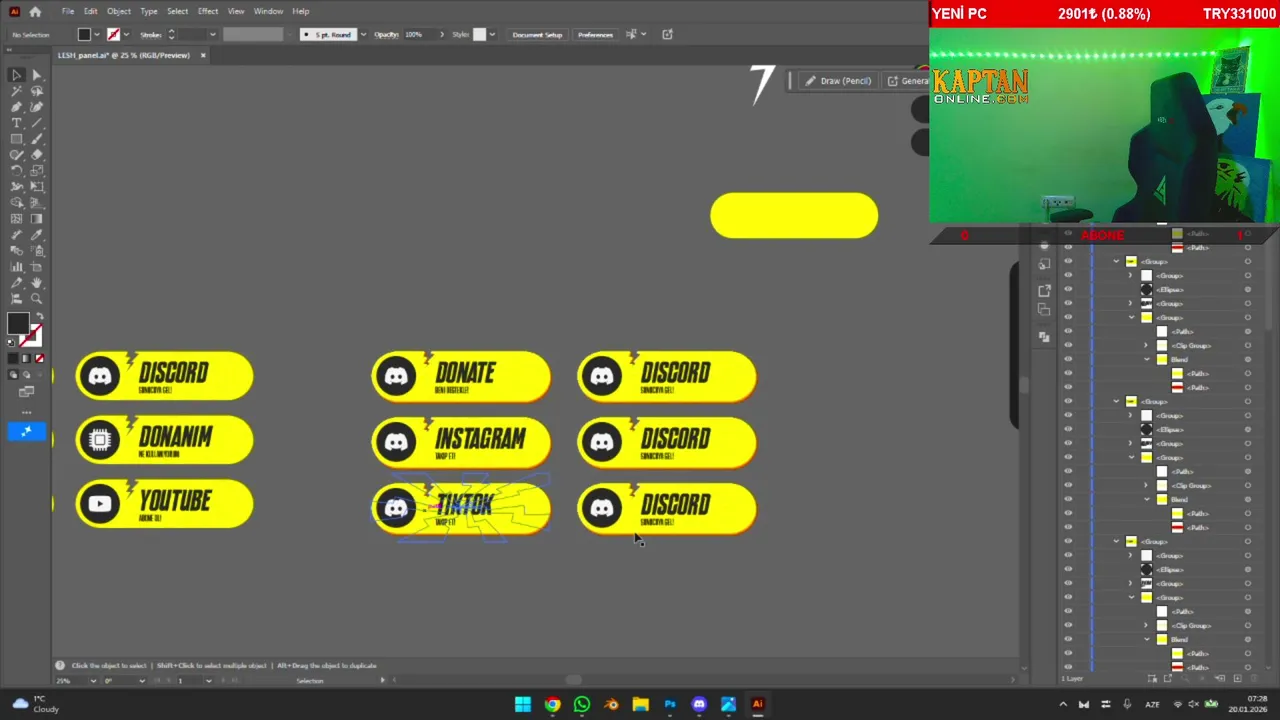Go to Illustrator Home screen icon
1280x720 pixels.
pyautogui.click(x=35, y=11)
